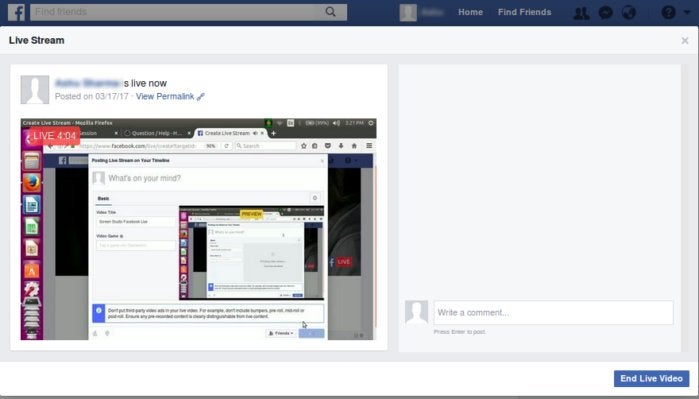This screenshot has width=699, height=399.
Task: Click the End Live Video button
Action: coord(651,378)
